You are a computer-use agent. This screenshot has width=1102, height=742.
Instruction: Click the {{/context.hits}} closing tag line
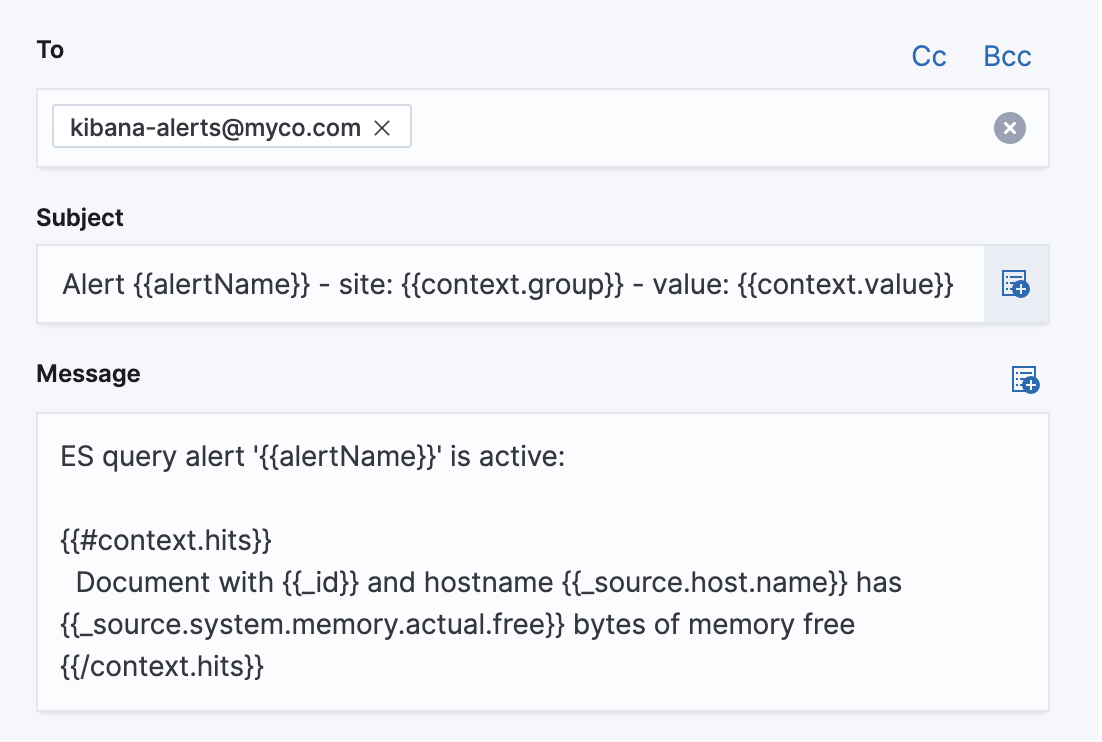162,667
